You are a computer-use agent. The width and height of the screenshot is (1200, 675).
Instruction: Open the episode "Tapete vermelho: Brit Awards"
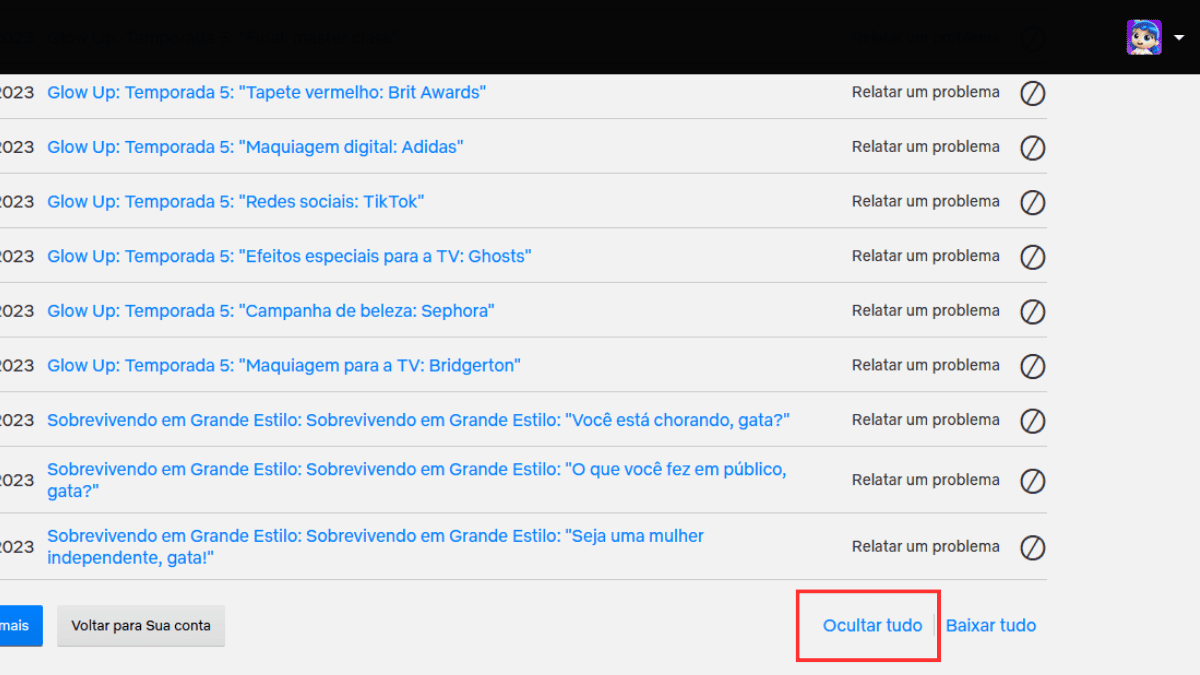266,92
